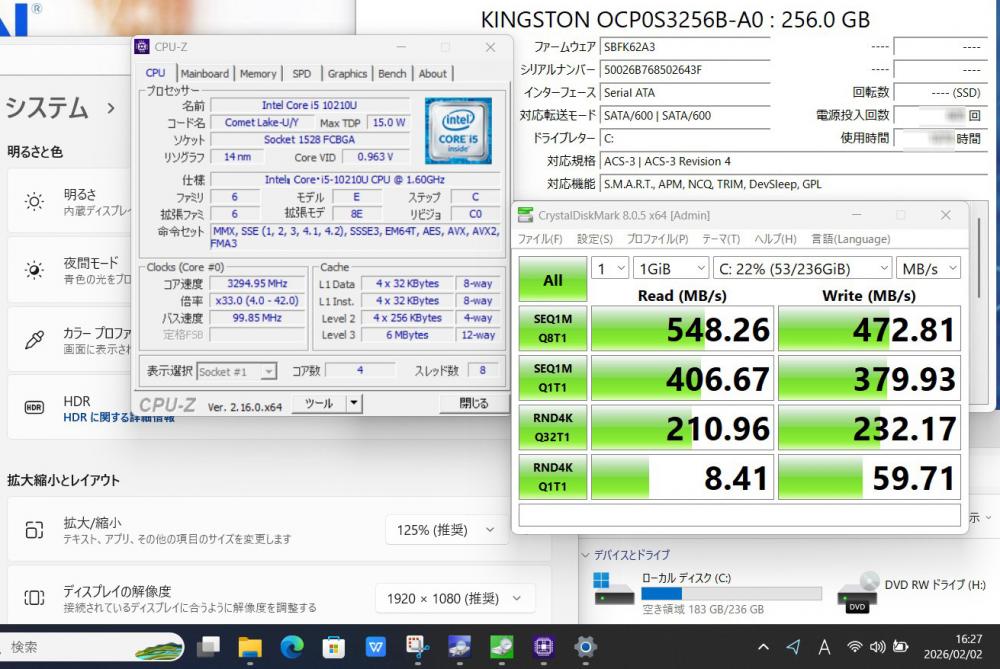Run the SEQ1M Q1T1 benchmark
This screenshot has width=1000, height=669.
point(552,378)
